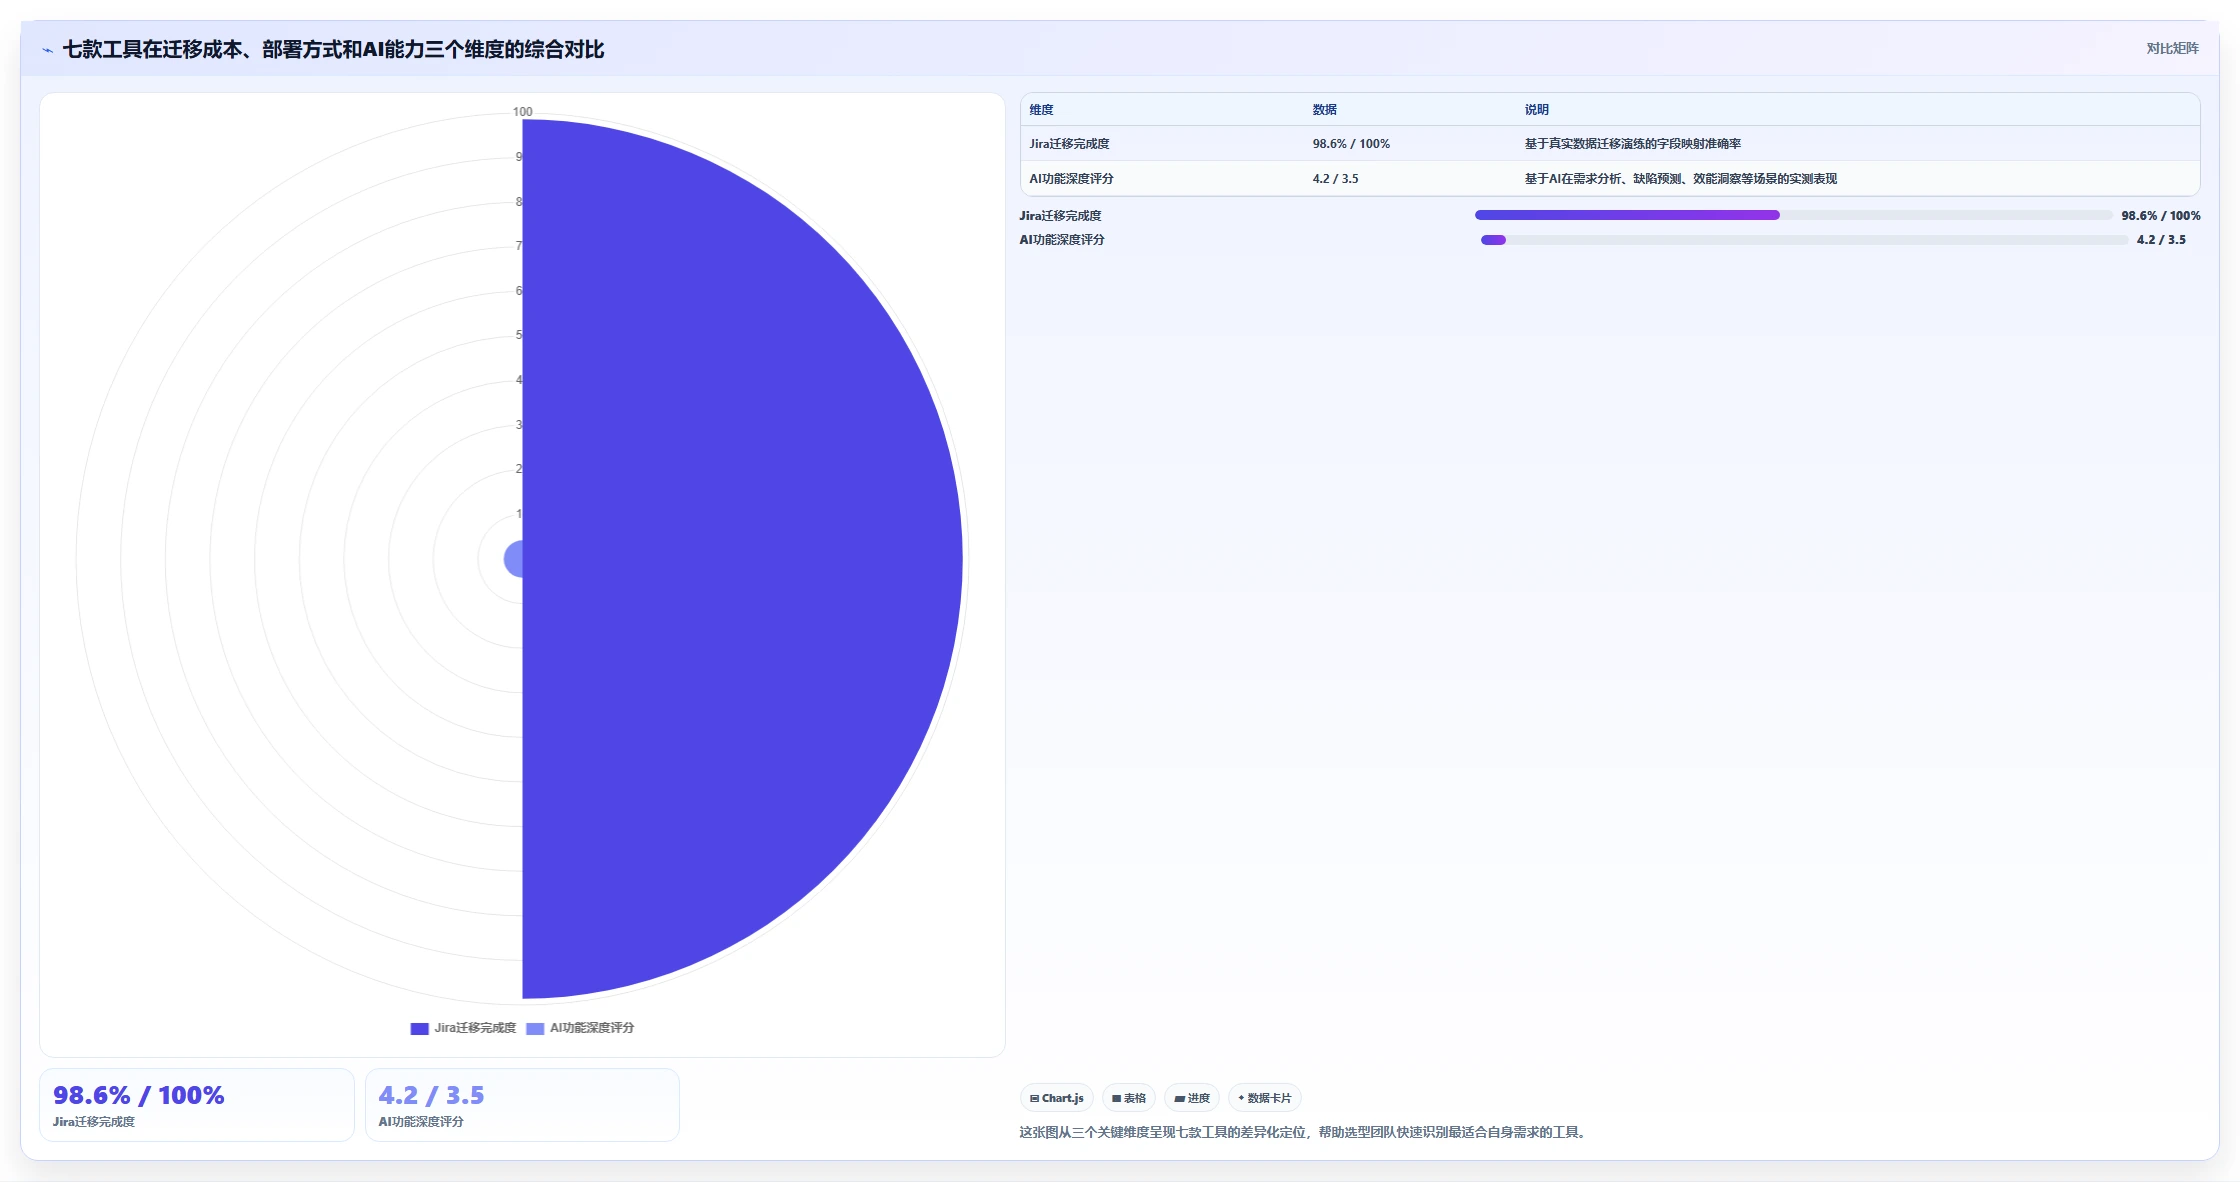Open the 4.2 / 3.5 stat card
This screenshot has width=2240, height=1182.
(522, 1105)
